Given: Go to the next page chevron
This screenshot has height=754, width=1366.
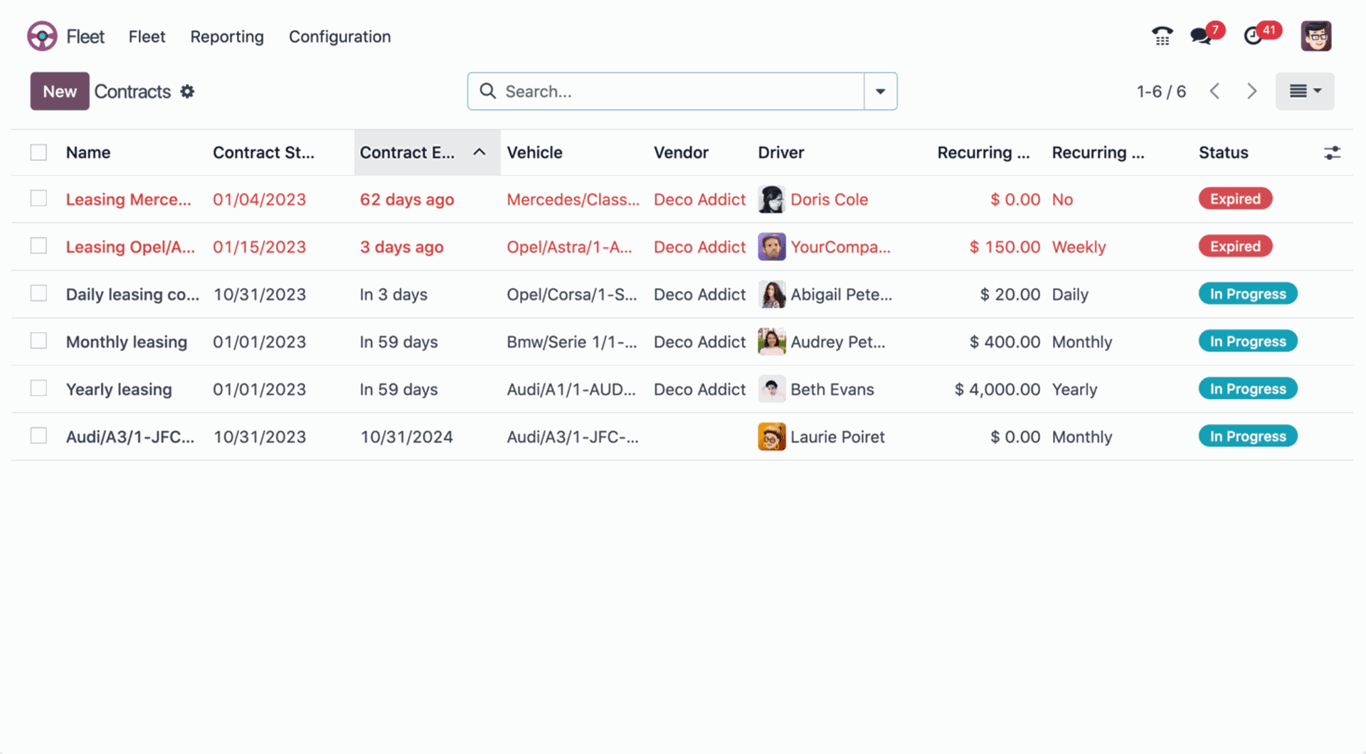Looking at the screenshot, I should pyautogui.click(x=1252, y=90).
